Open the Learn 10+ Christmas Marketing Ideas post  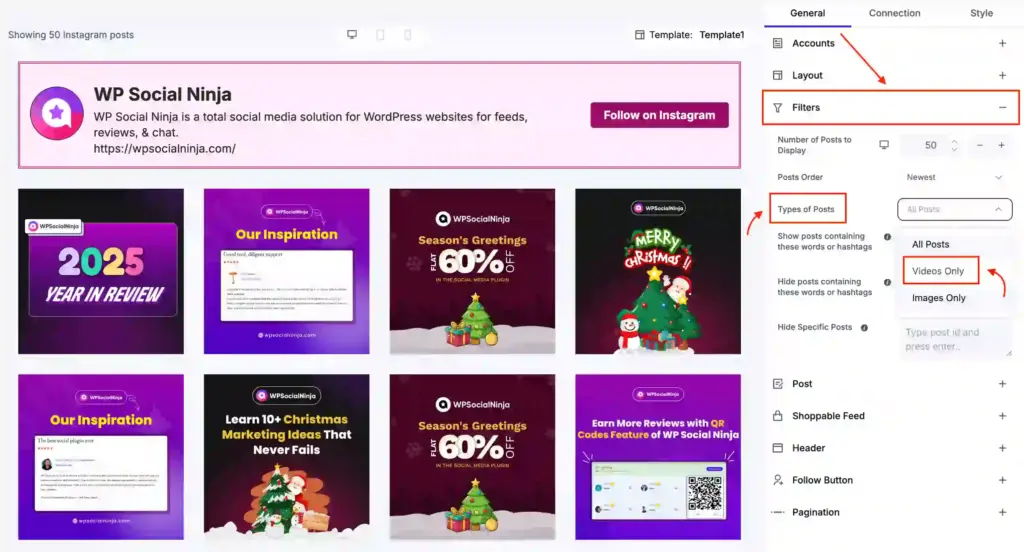(287, 457)
